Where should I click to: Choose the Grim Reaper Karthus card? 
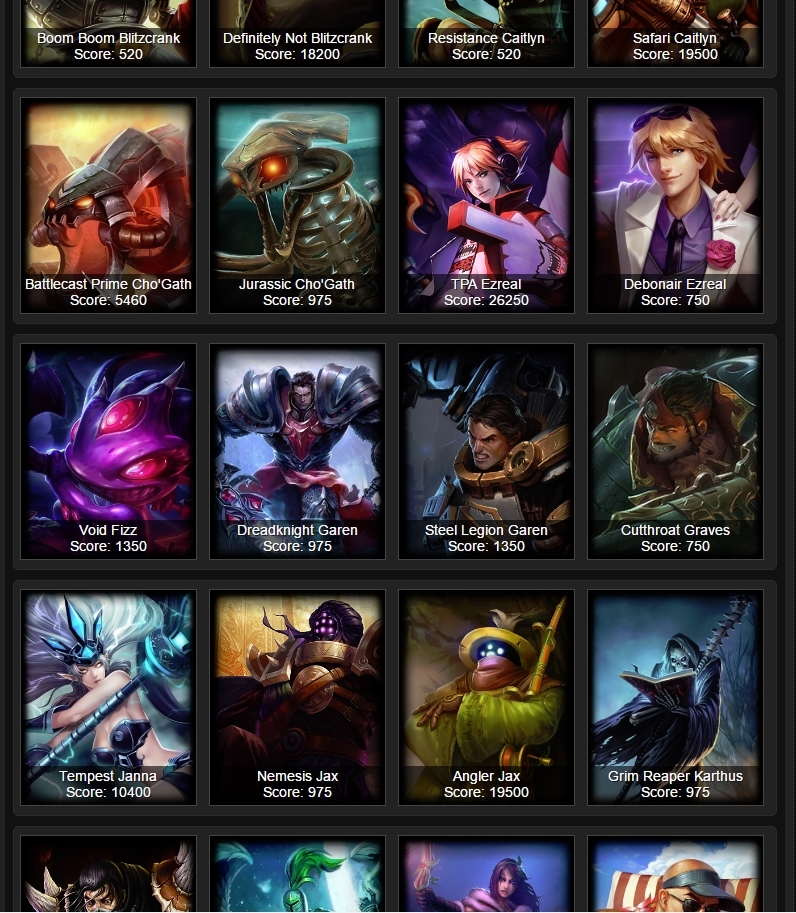675,698
